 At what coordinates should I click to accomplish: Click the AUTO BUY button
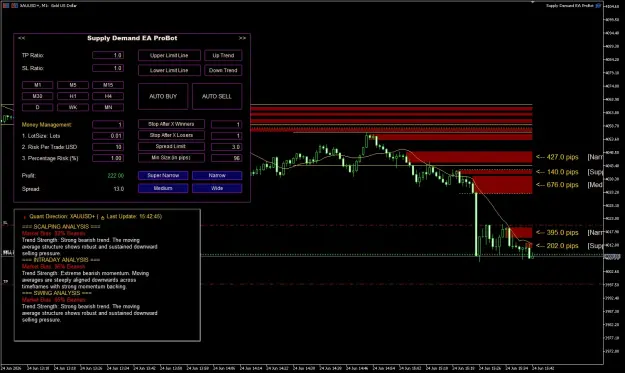tap(163, 96)
